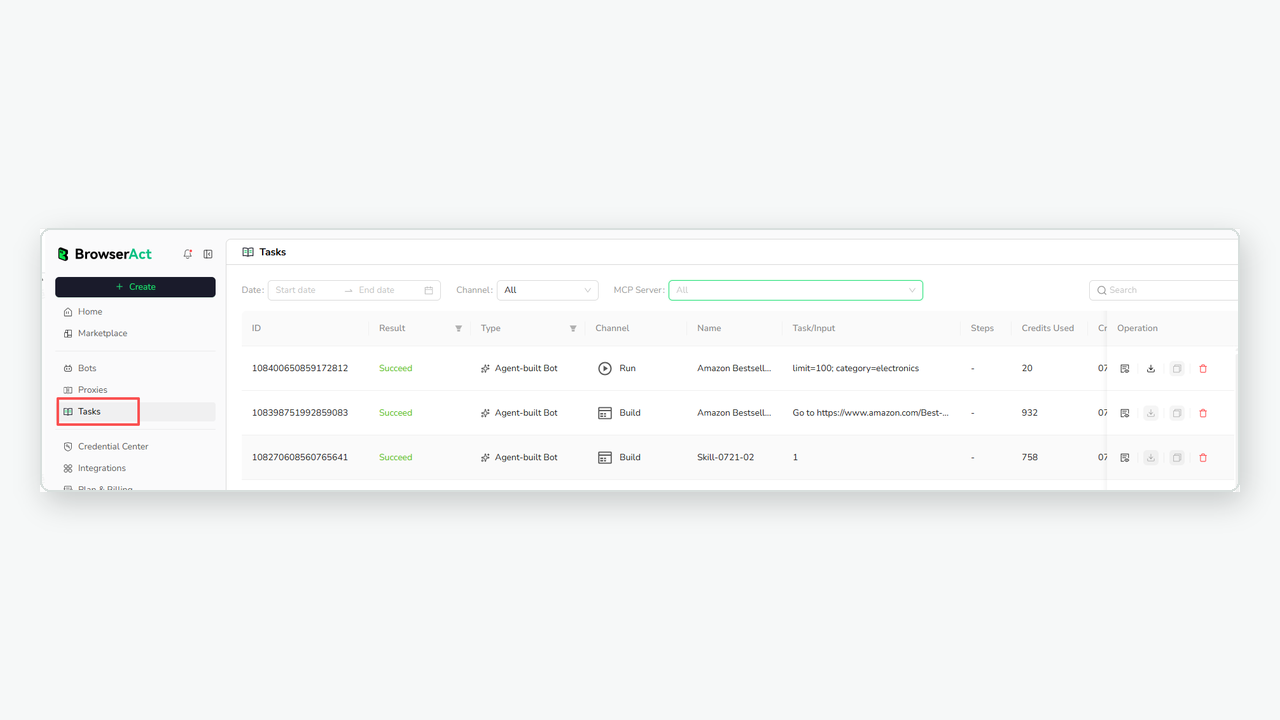Screen dimensions: 1280x720
Task: Click the BrowserAct logo
Action: 105,254
